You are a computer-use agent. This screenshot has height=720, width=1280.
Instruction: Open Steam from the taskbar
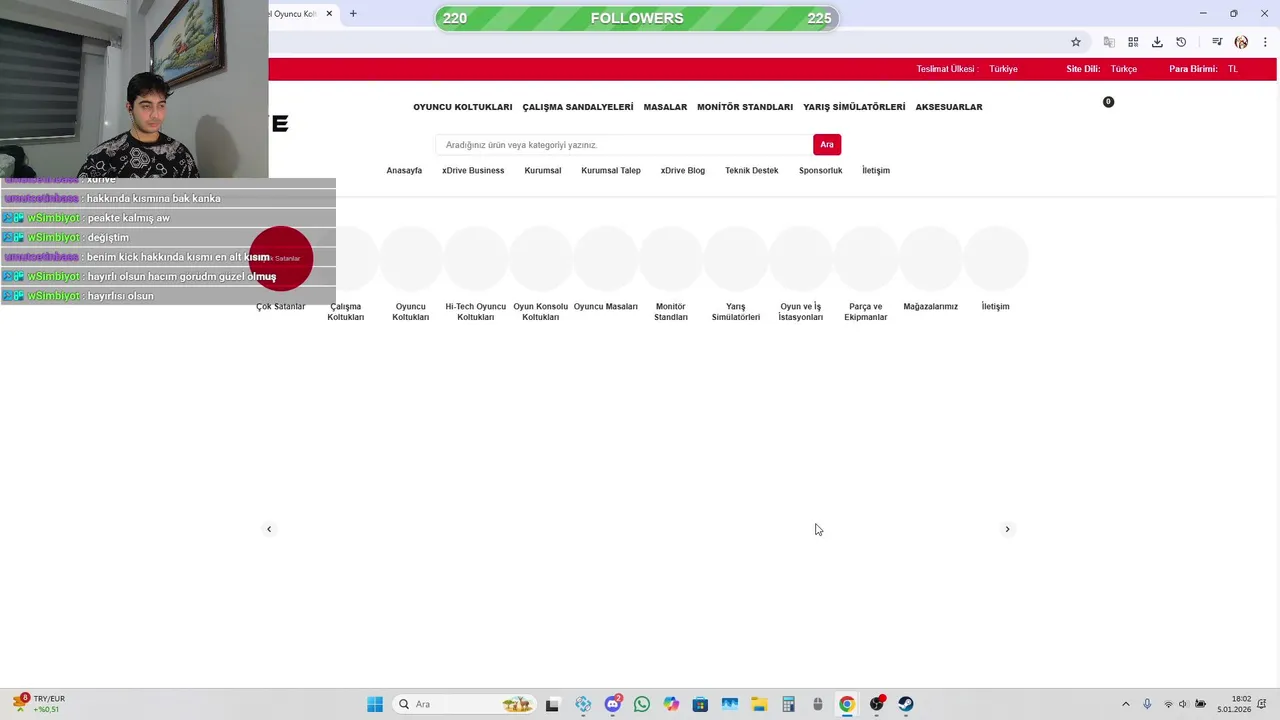pyautogui.click(x=906, y=704)
